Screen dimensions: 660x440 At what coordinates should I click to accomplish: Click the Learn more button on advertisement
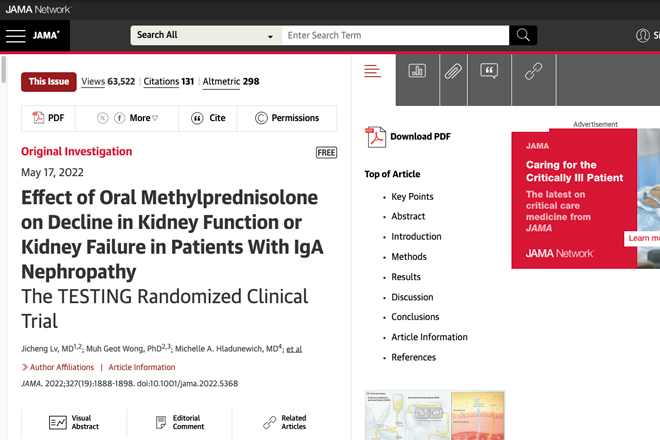643,238
